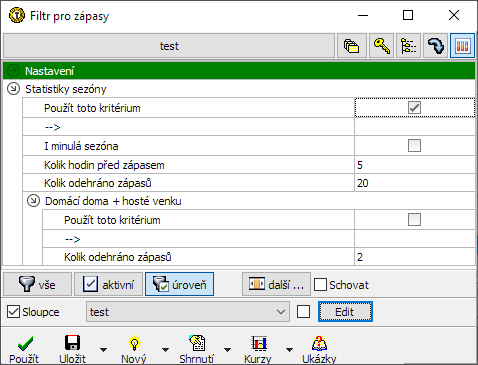The width and height of the screenshot is (478, 365).
Task: Uncheck 'Použít toto kritérium' under Statistiky sezóny
Action: [414, 108]
